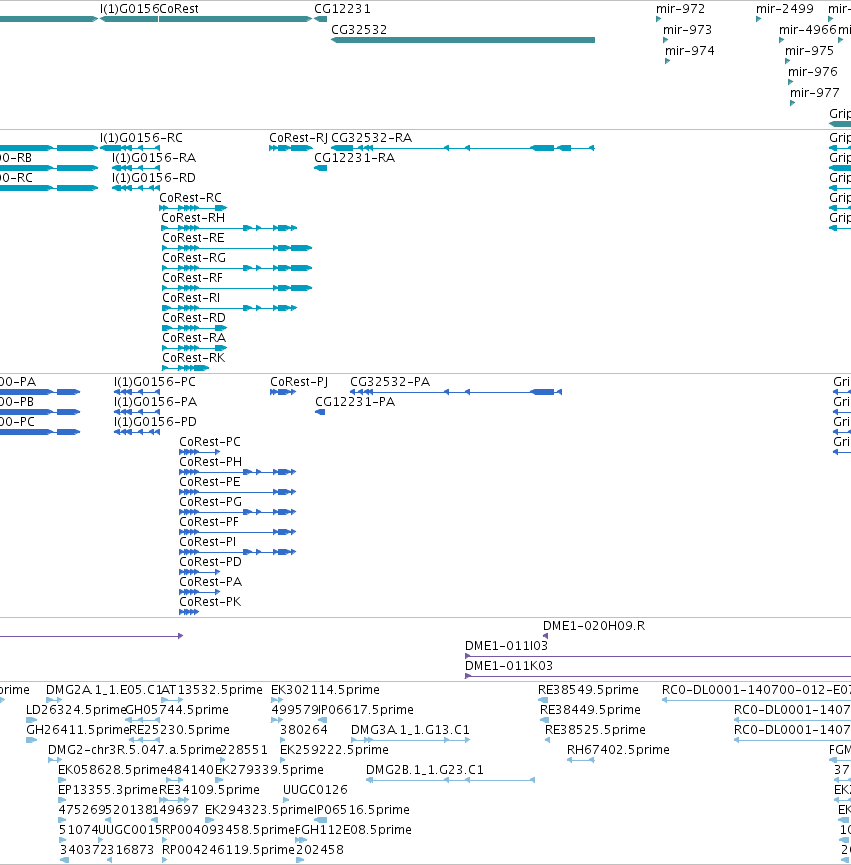The height and width of the screenshot is (865, 851).
Task: Select the CoRest-RD transcript
Action: pyautogui.click(x=195, y=328)
